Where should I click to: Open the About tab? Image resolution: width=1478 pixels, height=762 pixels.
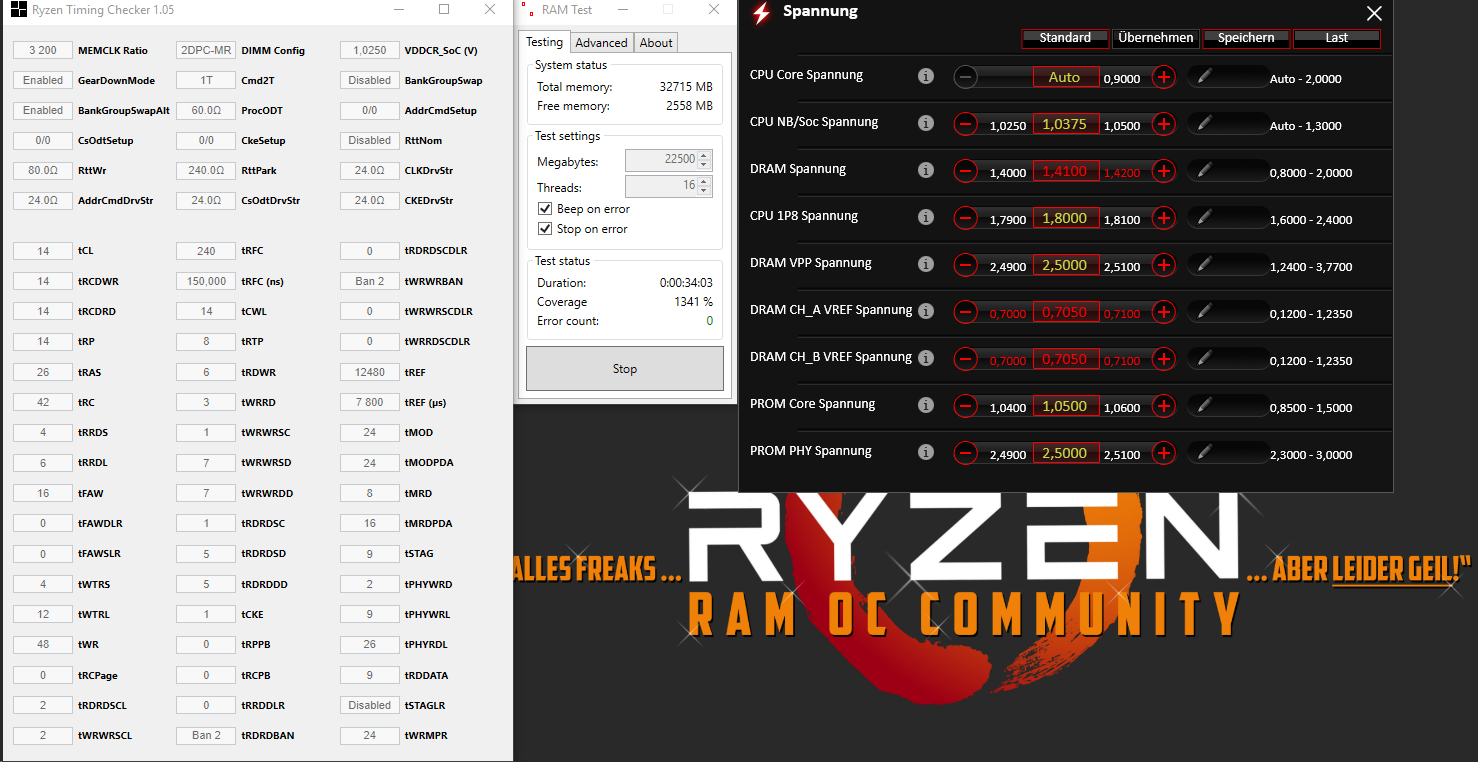[x=656, y=43]
